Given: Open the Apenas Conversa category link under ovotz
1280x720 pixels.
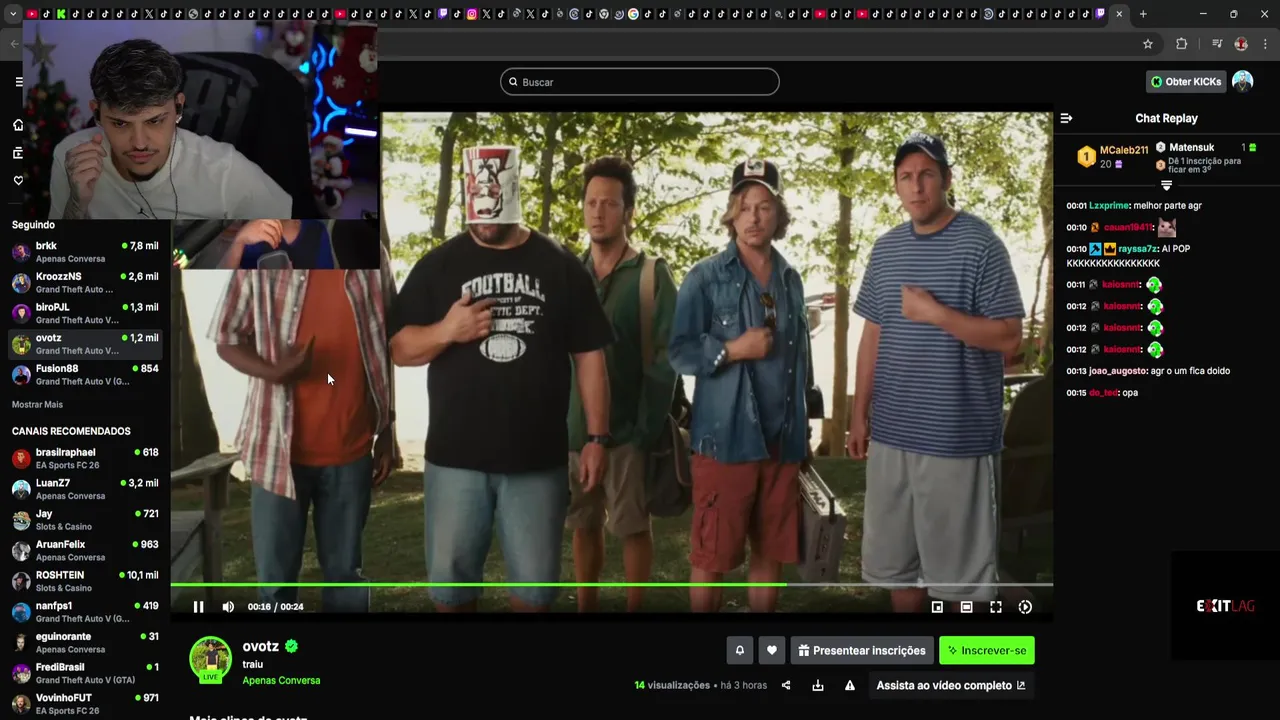Looking at the screenshot, I should 281,681.
